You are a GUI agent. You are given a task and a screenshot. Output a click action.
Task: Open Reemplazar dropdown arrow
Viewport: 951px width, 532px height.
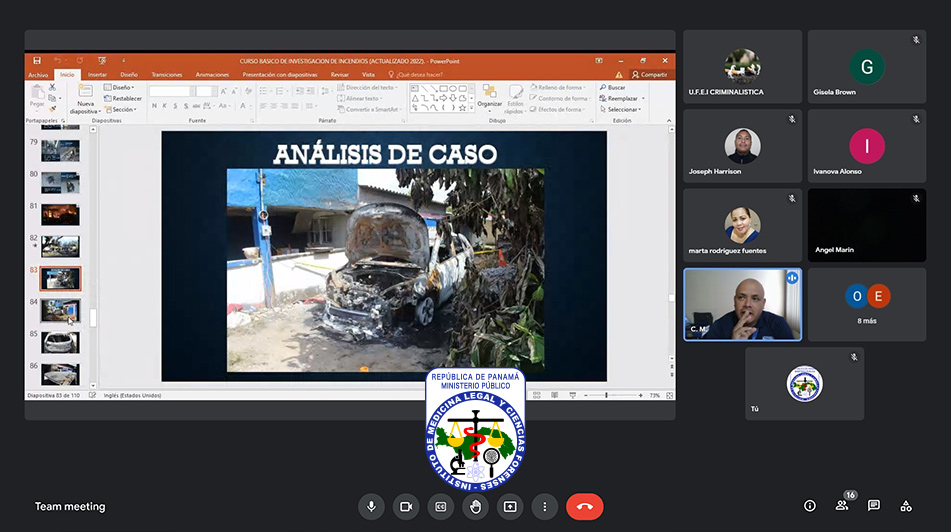643,98
